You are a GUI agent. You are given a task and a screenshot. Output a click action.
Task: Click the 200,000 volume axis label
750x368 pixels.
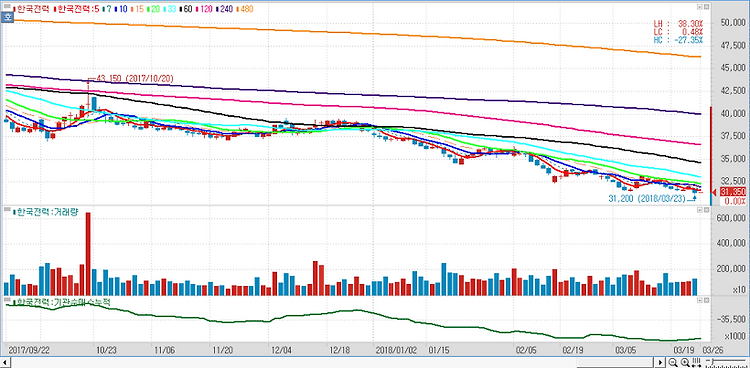click(730, 269)
